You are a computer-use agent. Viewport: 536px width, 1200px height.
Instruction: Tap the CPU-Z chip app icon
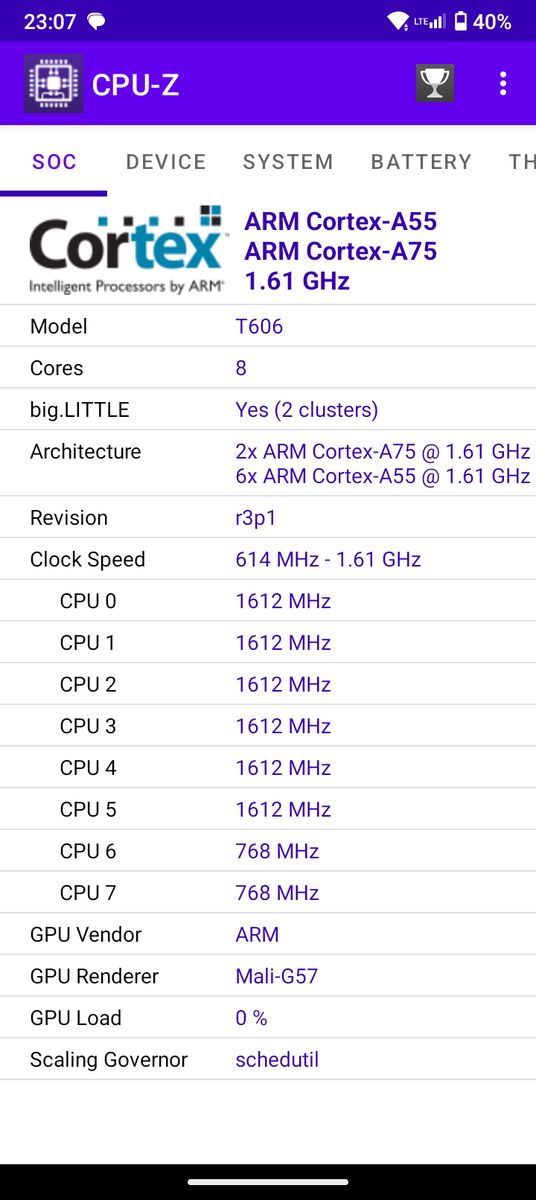click(54, 84)
